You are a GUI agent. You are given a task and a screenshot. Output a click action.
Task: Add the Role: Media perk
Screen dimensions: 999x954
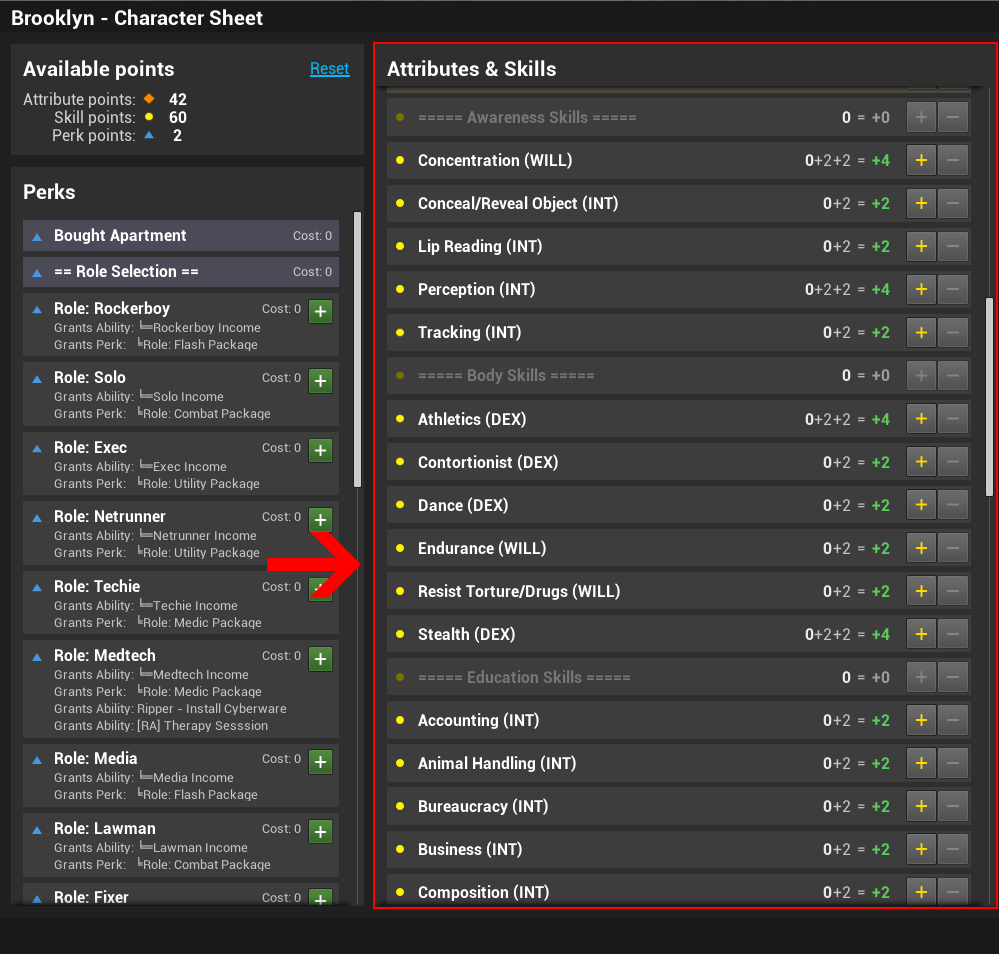coord(320,761)
